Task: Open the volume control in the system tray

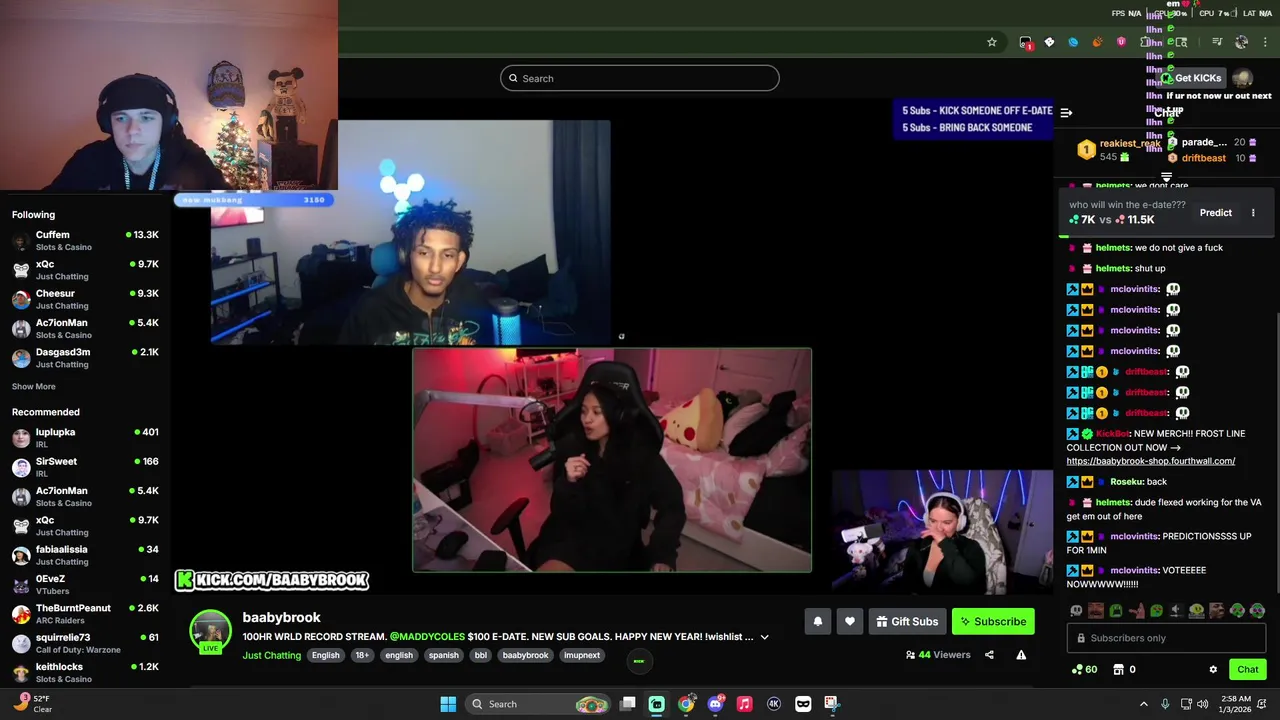Action: pyautogui.click(x=1202, y=704)
